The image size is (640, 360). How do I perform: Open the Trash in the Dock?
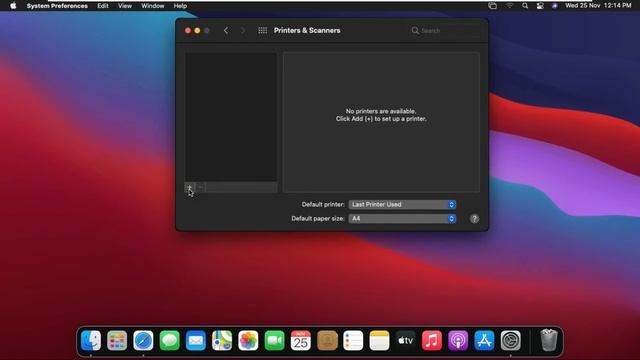(549, 340)
